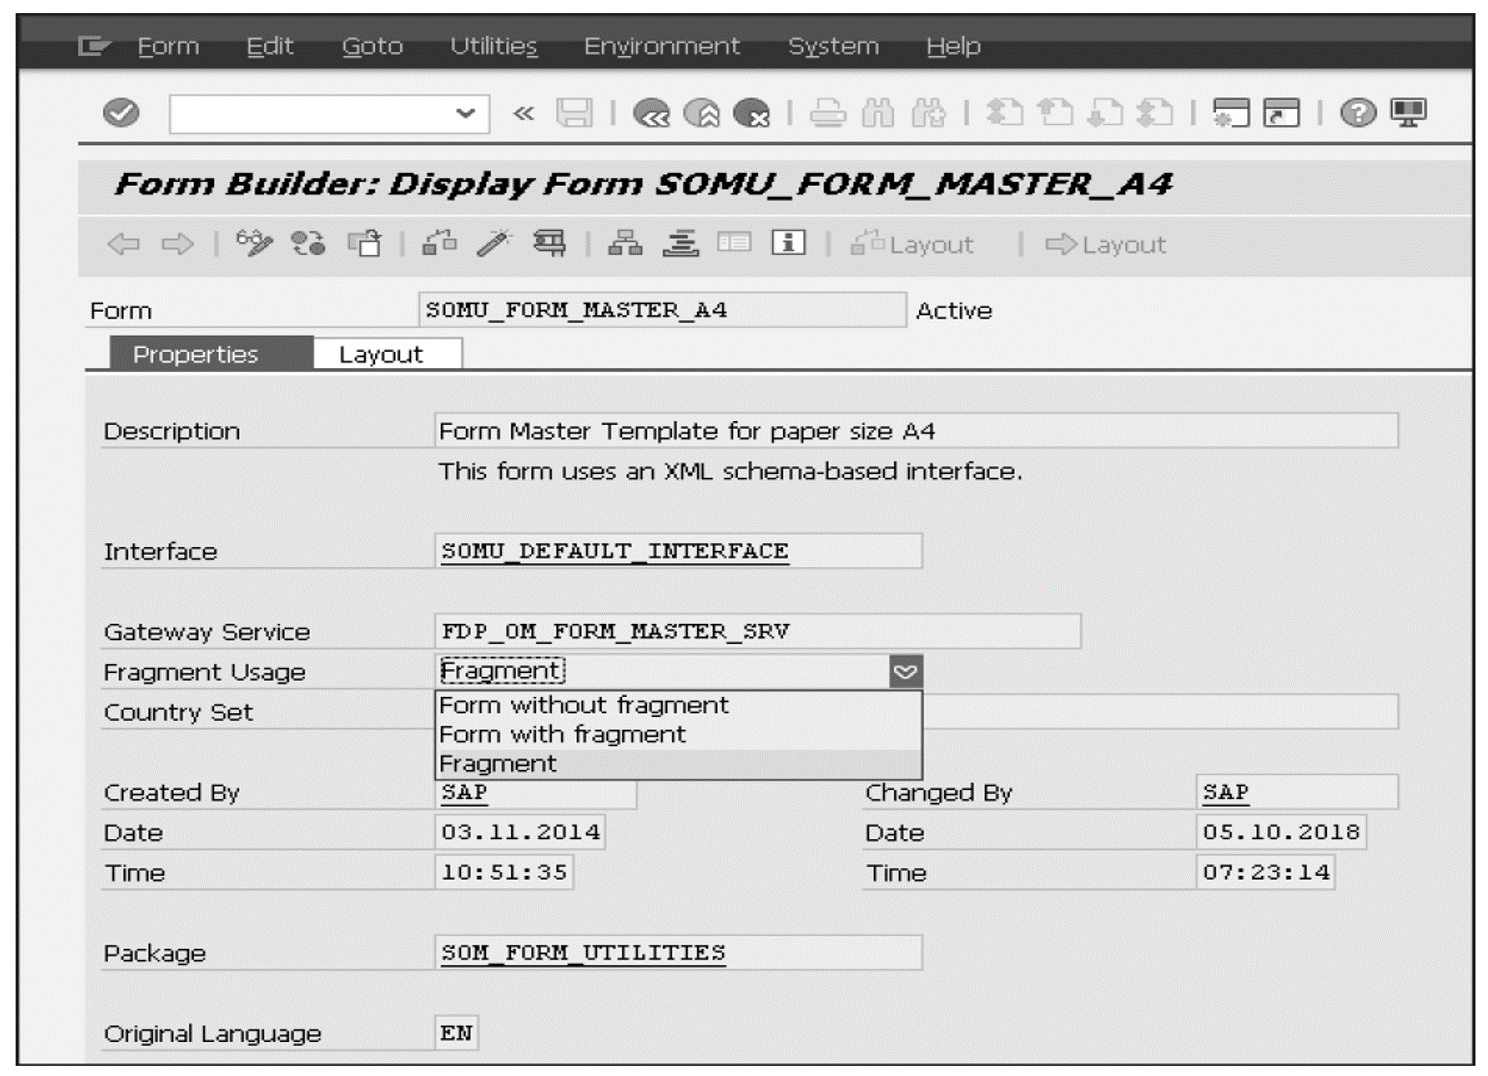Switch to the Layout tab
The image size is (1488, 1076).
pos(387,354)
